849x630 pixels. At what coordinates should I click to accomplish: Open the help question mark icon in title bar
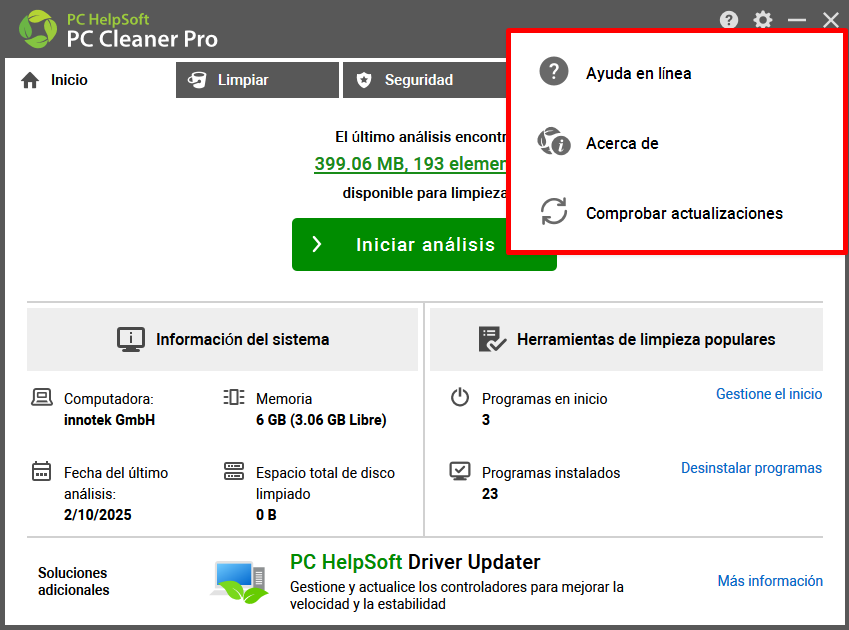pyautogui.click(x=729, y=20)
